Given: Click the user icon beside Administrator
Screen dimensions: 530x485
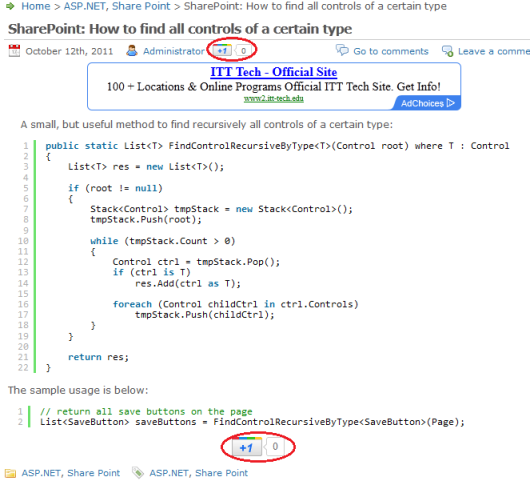Looking at the screenshot, I should 132,51.
